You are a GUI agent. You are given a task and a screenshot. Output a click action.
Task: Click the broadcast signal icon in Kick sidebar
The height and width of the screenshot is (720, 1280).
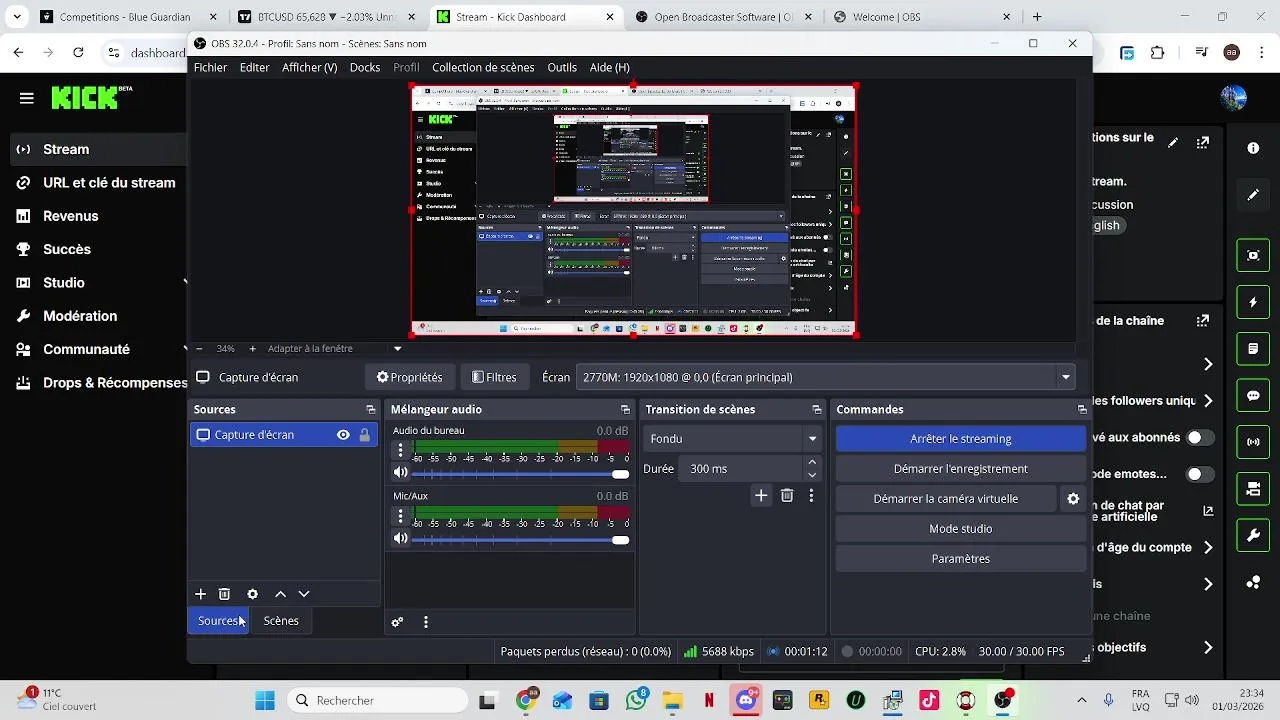[x=1253, y=442]
